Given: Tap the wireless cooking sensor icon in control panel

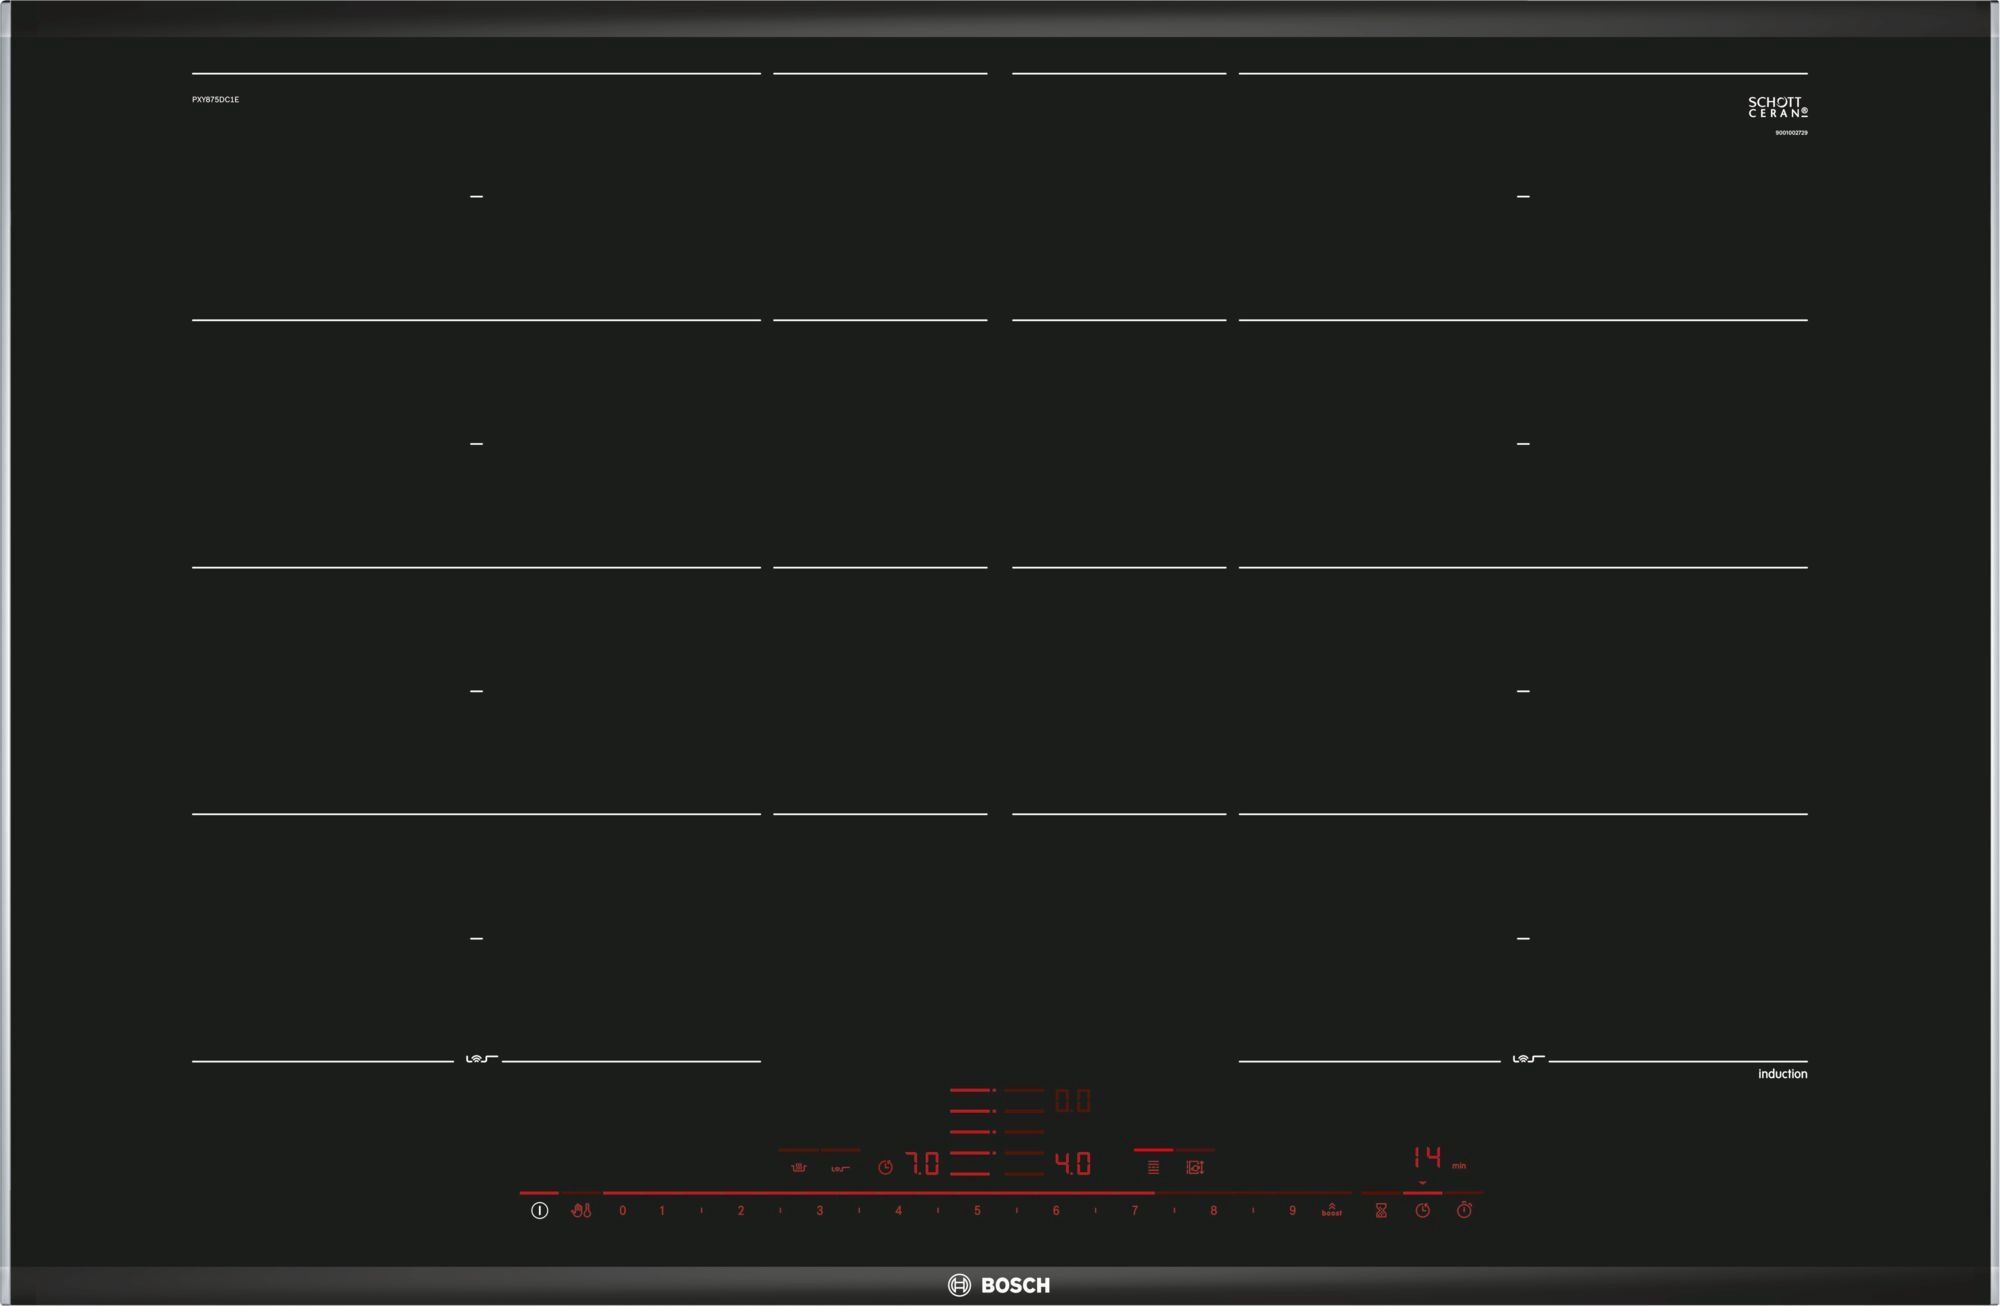Looking at the screenshot, I should (x=840, y=1167).
